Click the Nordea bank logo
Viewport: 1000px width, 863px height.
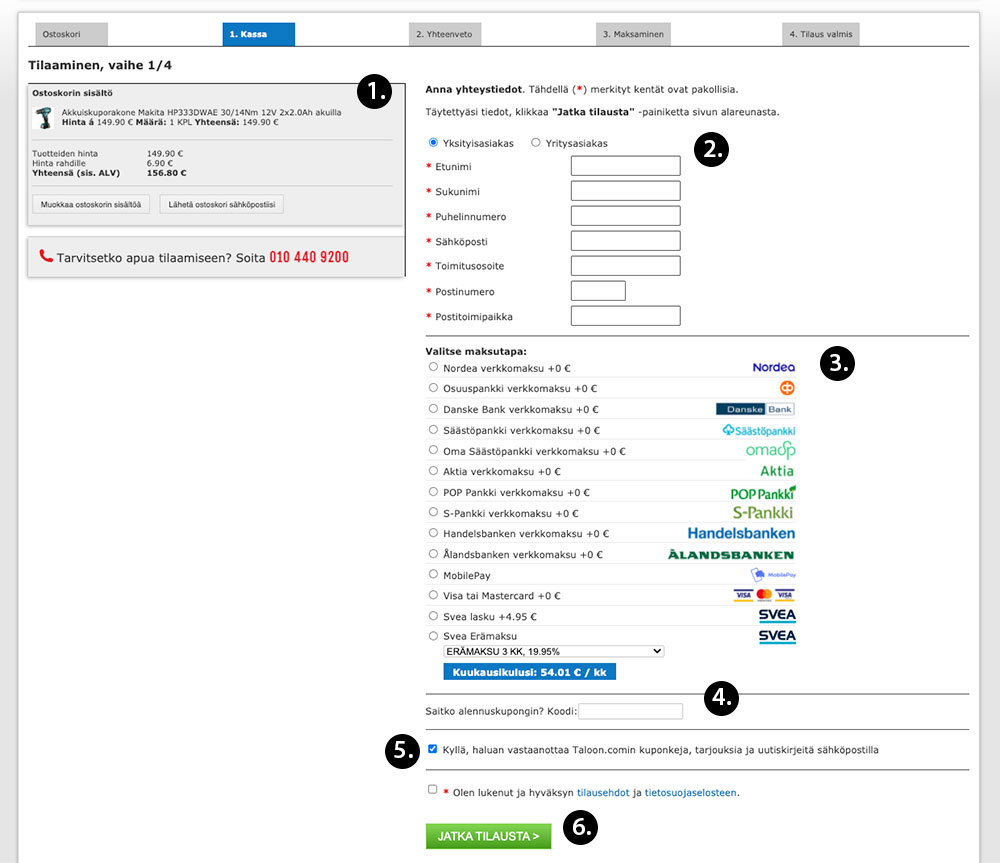tap(773, 368)
